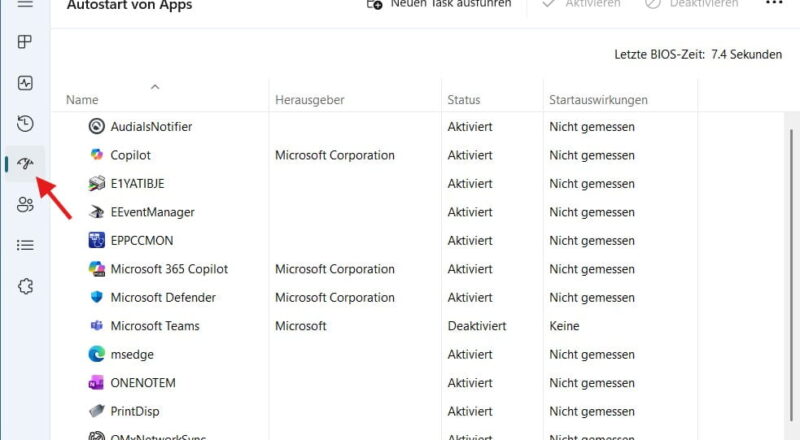This screenshot has height=440, width=800.
Task: Click the Microsoft Defender shield icon
Action: tap(96, 297)
